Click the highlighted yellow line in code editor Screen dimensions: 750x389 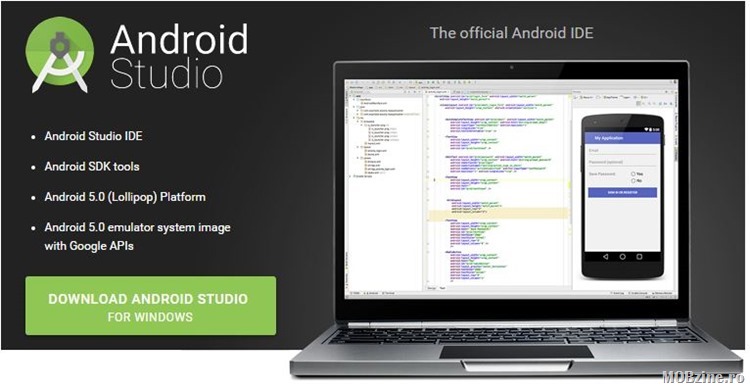point(497,214)
